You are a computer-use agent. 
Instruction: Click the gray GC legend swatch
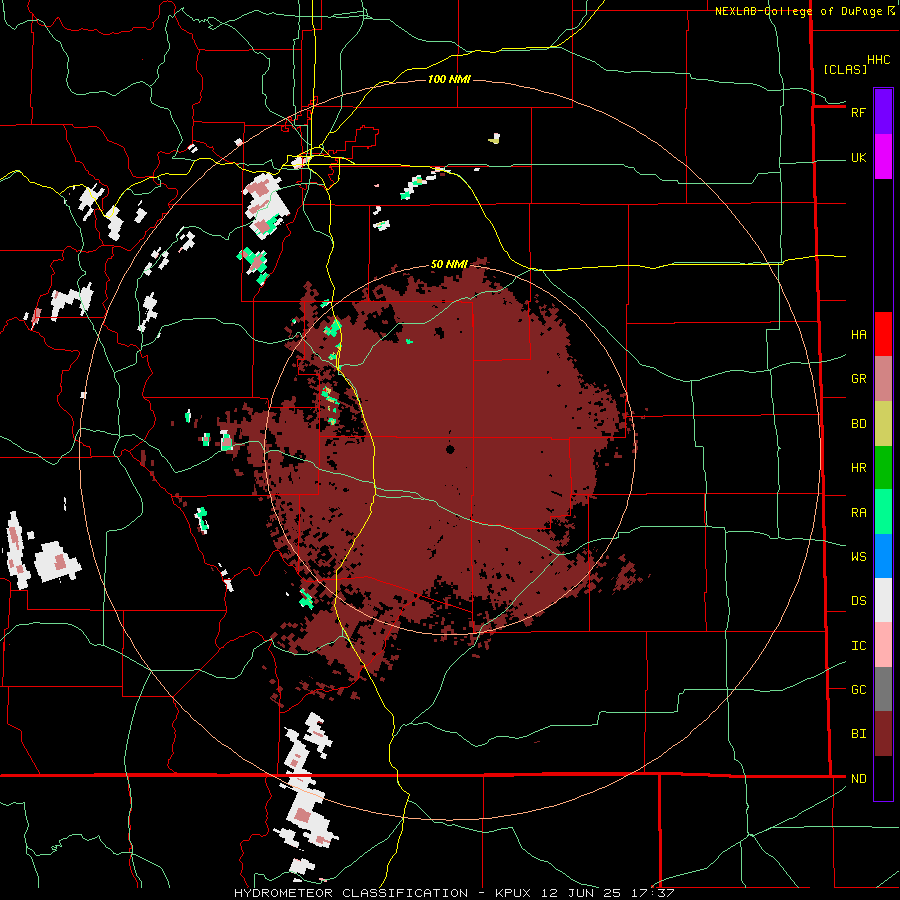tap(883, 689)
